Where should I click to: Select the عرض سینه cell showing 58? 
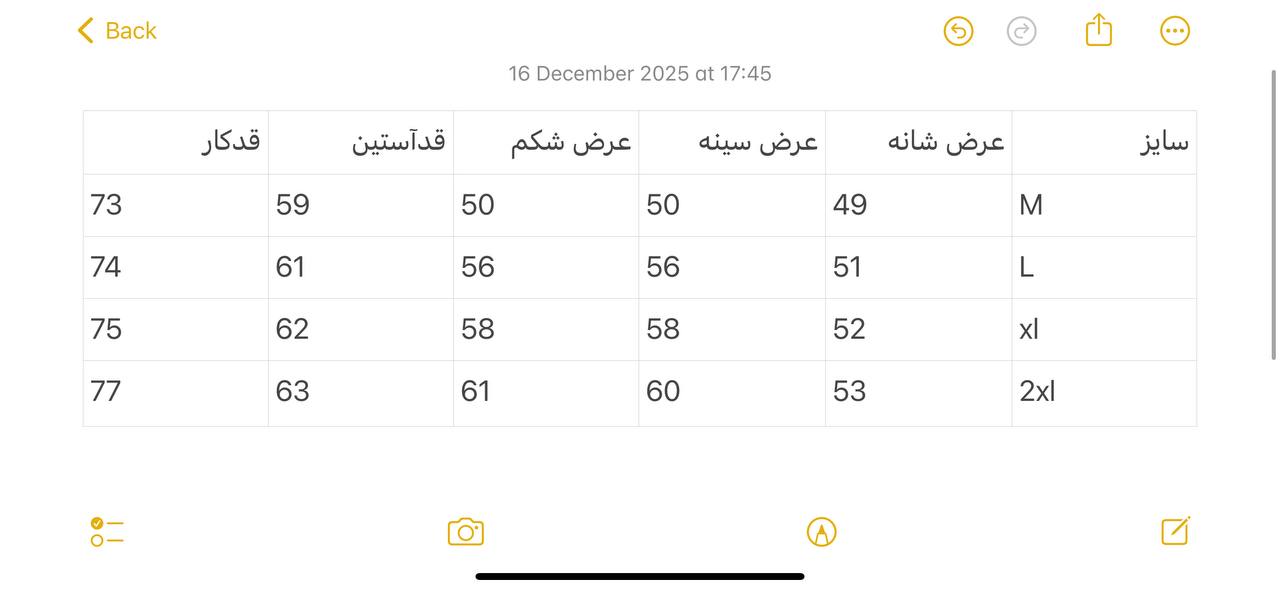pos(731,329)
